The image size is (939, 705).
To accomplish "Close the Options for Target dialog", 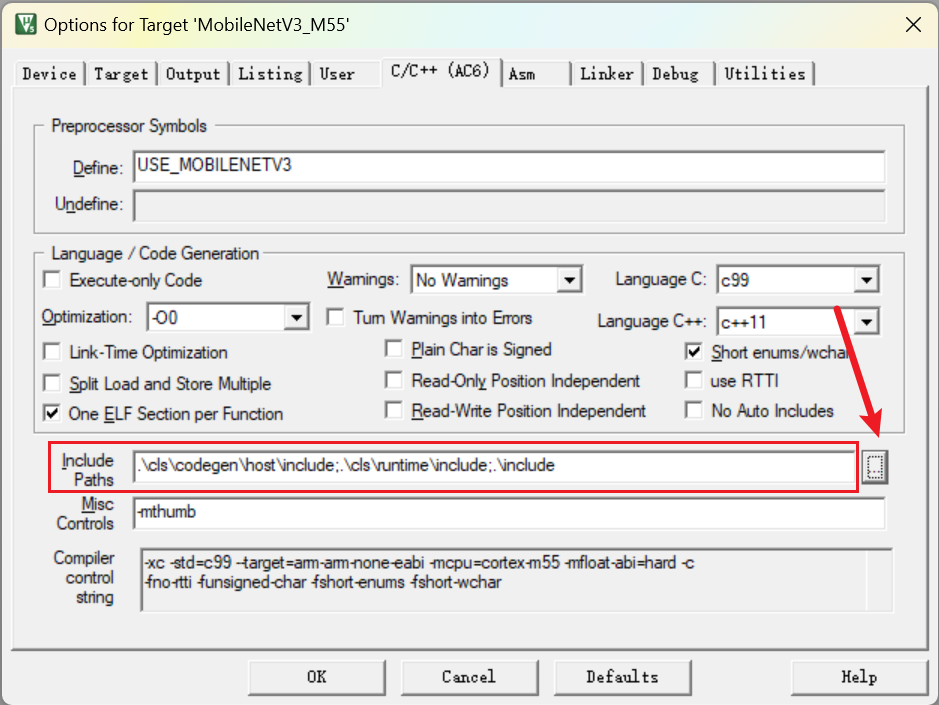I will (913, 25).
